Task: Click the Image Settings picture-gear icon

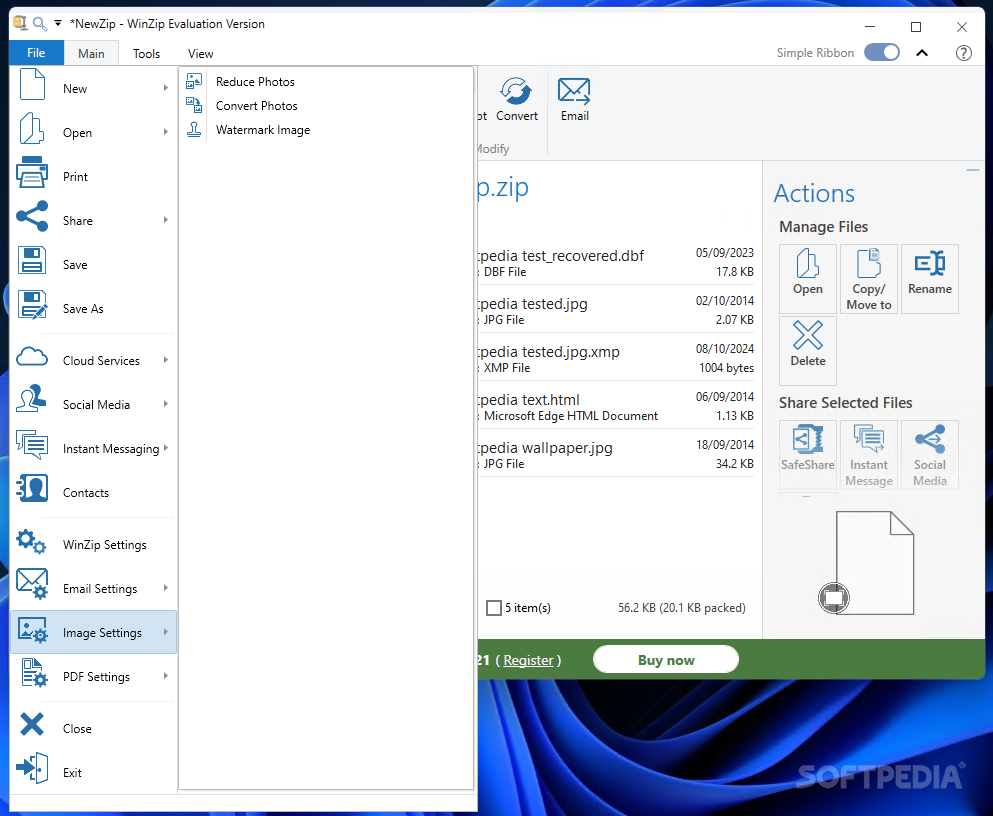Action: [32, 630]
